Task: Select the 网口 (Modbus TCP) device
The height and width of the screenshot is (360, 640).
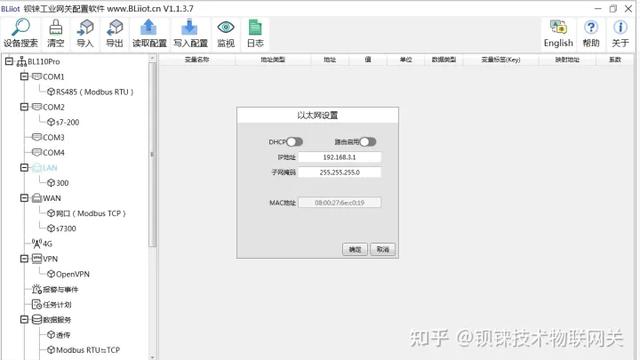Action: pos(86,213)
